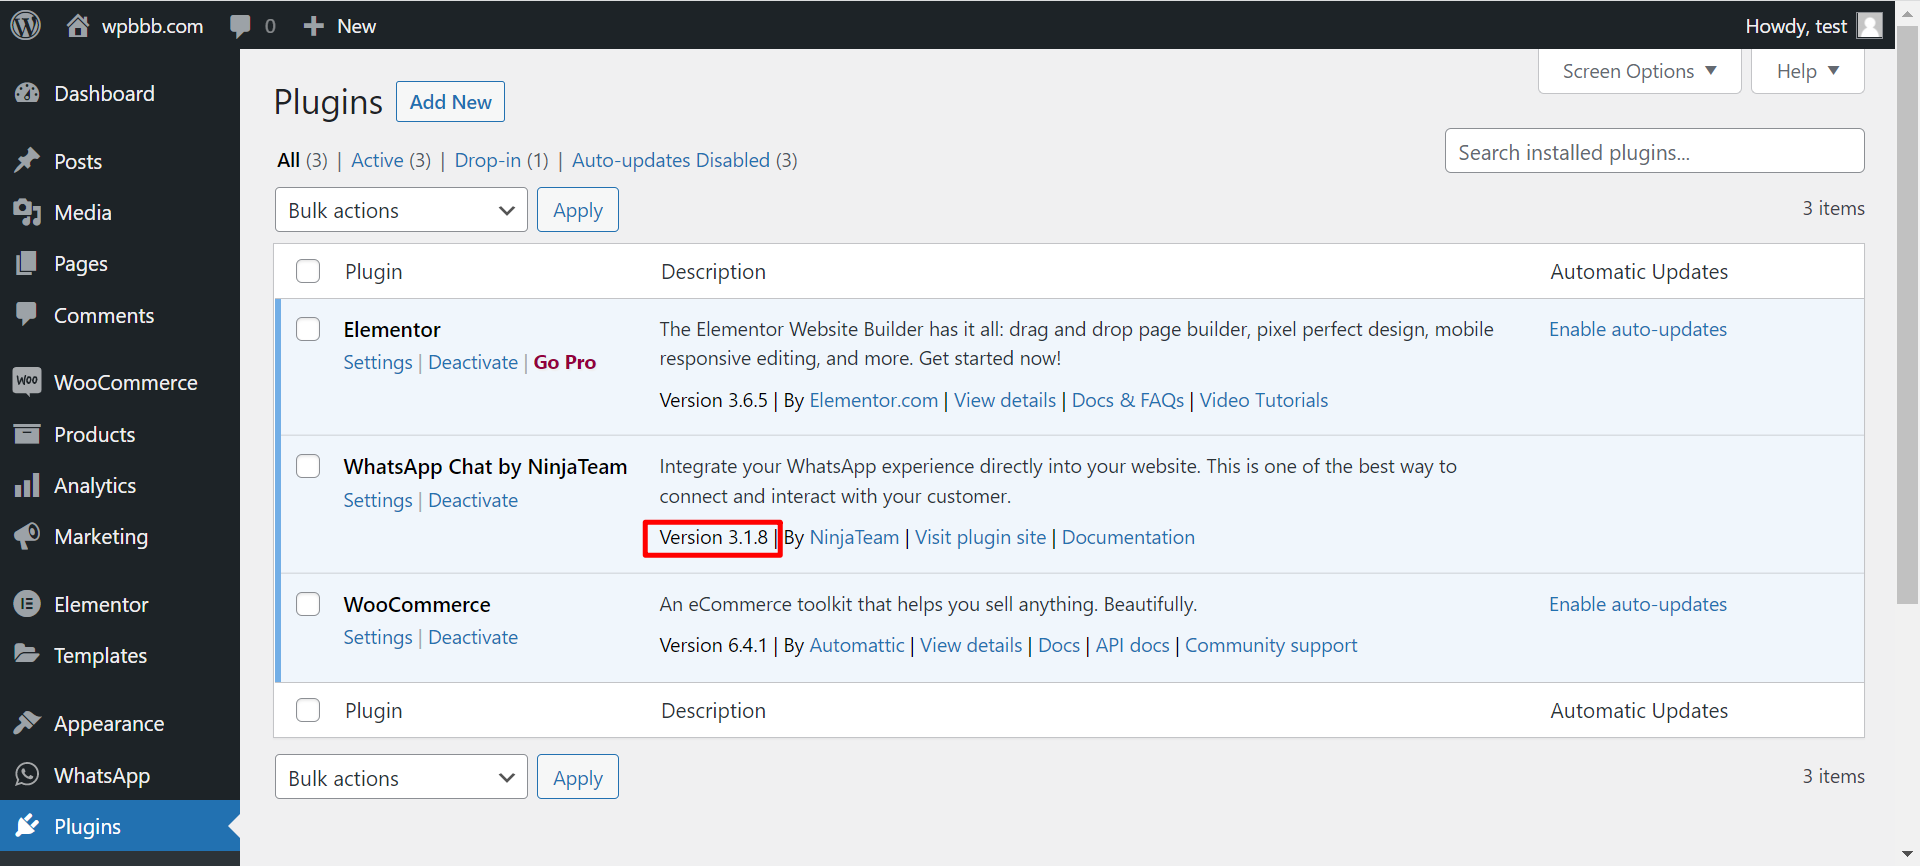Image resolution: width=1920 pixels, height=866 pixels.
Task: Open the Dashboard menu item
Action: coord(120,93)
